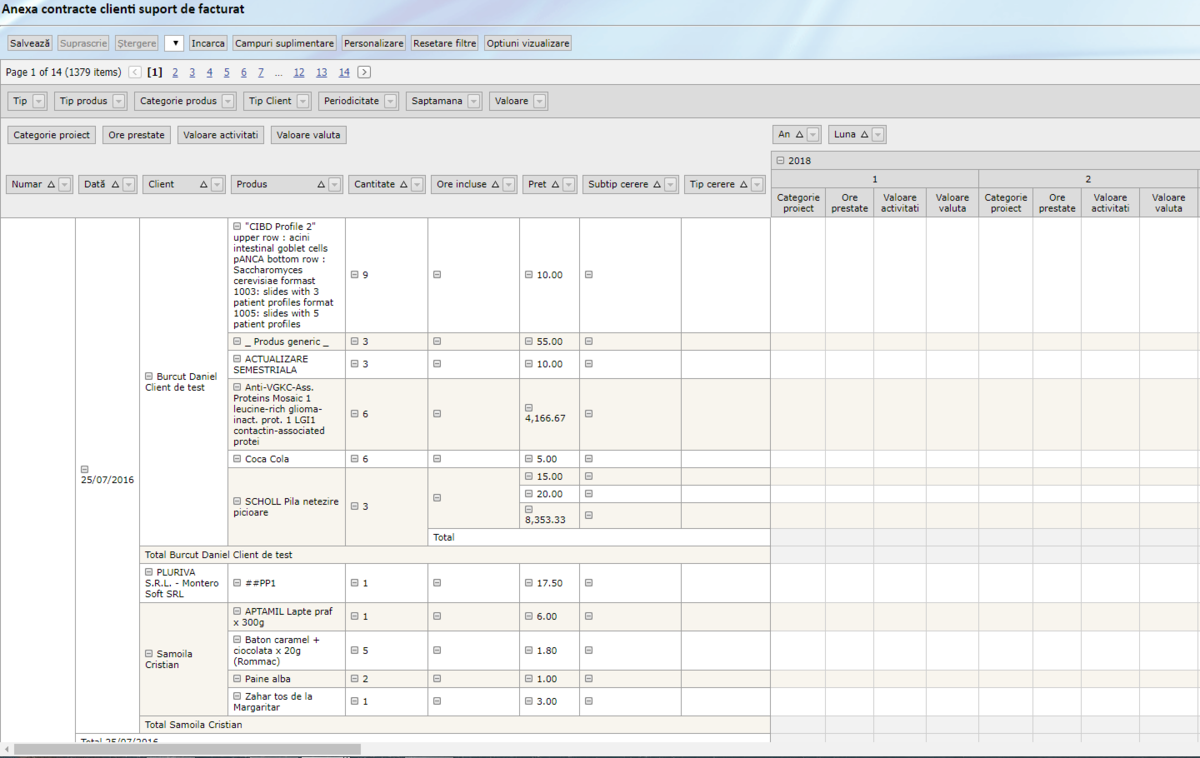Viewport: 1200px width, 758px height.
Task: Click the horizontal scrollbar thumb
Action: coord(186,749)
